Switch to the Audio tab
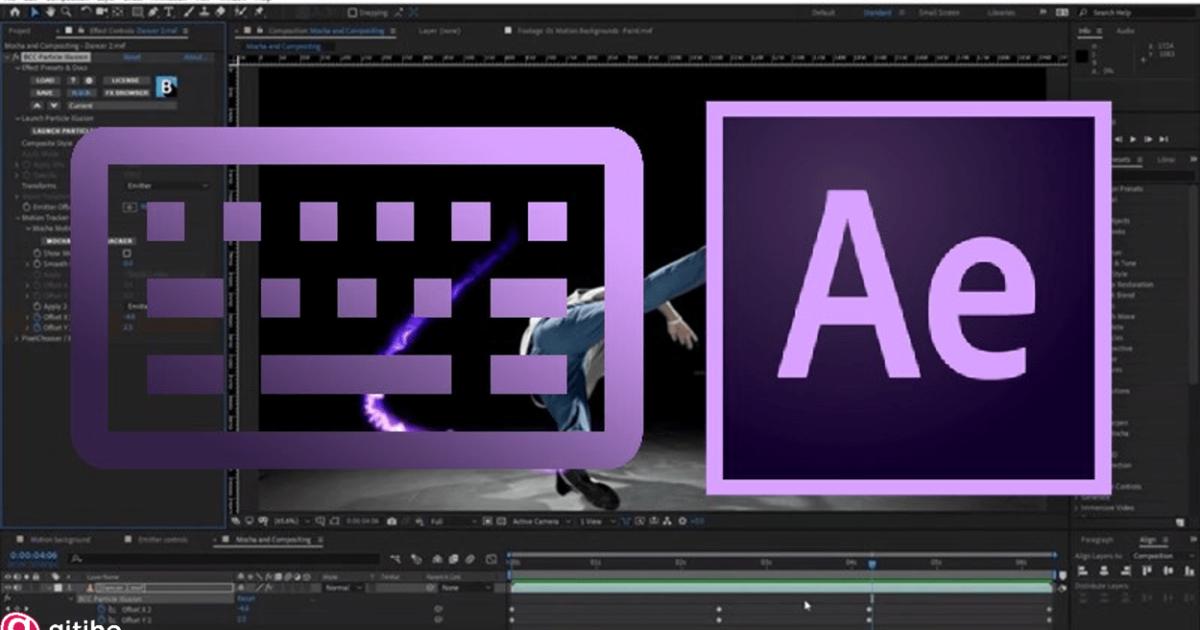The width and height of the screenshot is (1200, 630). (x=1125, y=30)
